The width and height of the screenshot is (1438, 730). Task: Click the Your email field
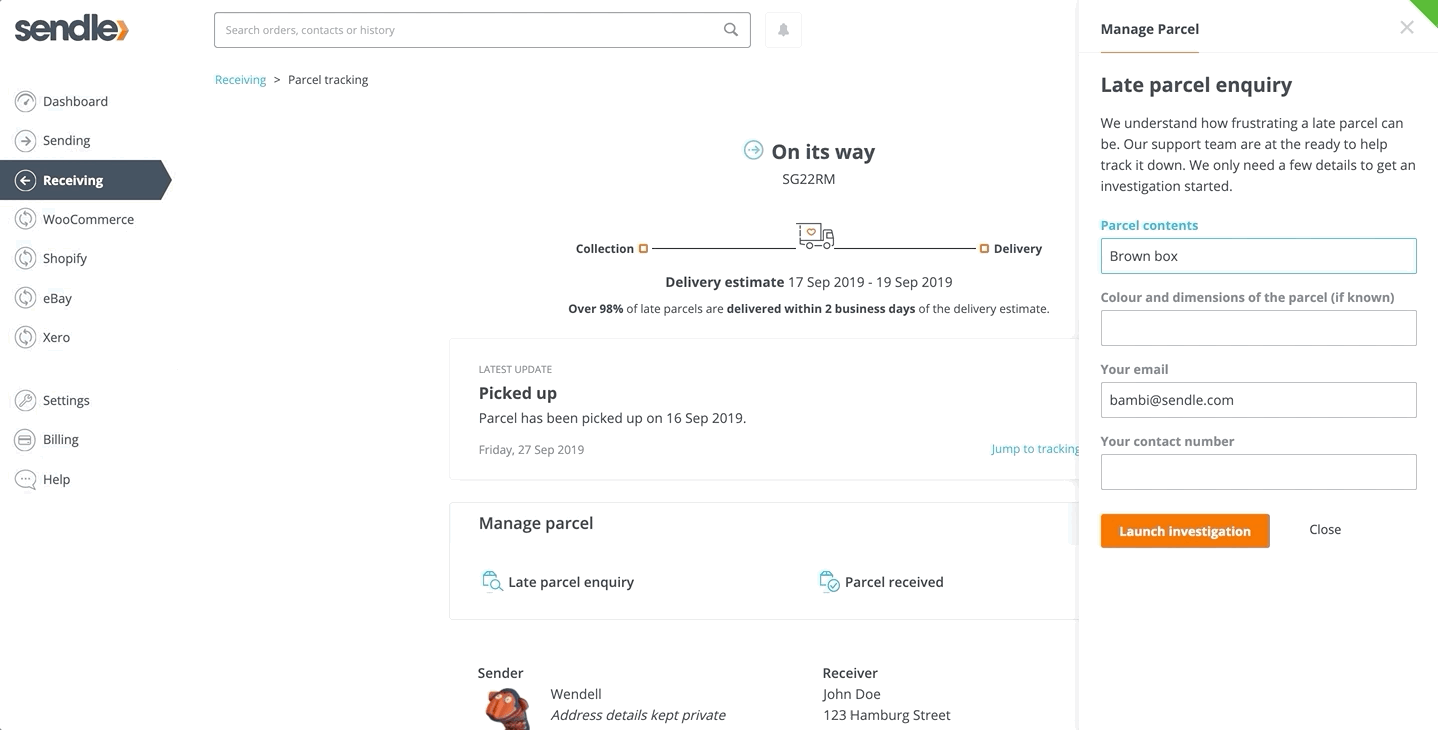tap(1258, 400)
